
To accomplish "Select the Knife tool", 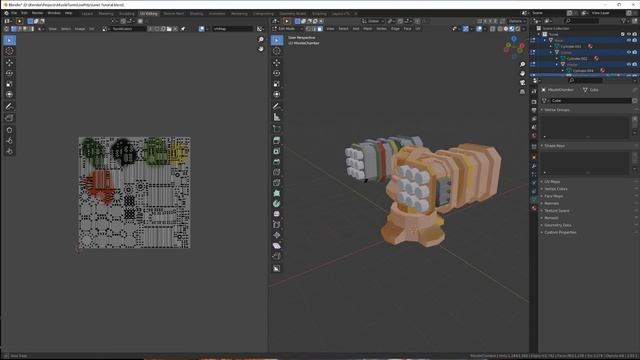I will tap(277, 183).
